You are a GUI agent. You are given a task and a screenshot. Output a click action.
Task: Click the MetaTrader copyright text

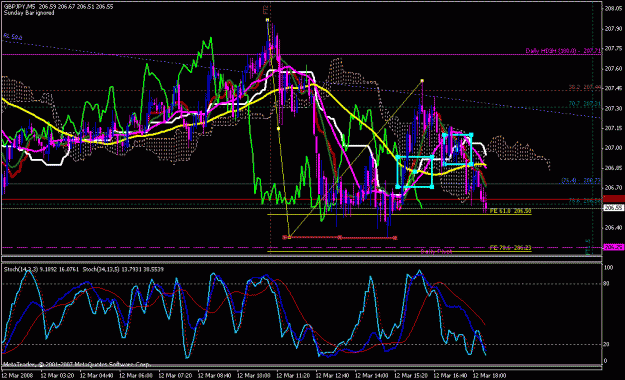[77, 364]
